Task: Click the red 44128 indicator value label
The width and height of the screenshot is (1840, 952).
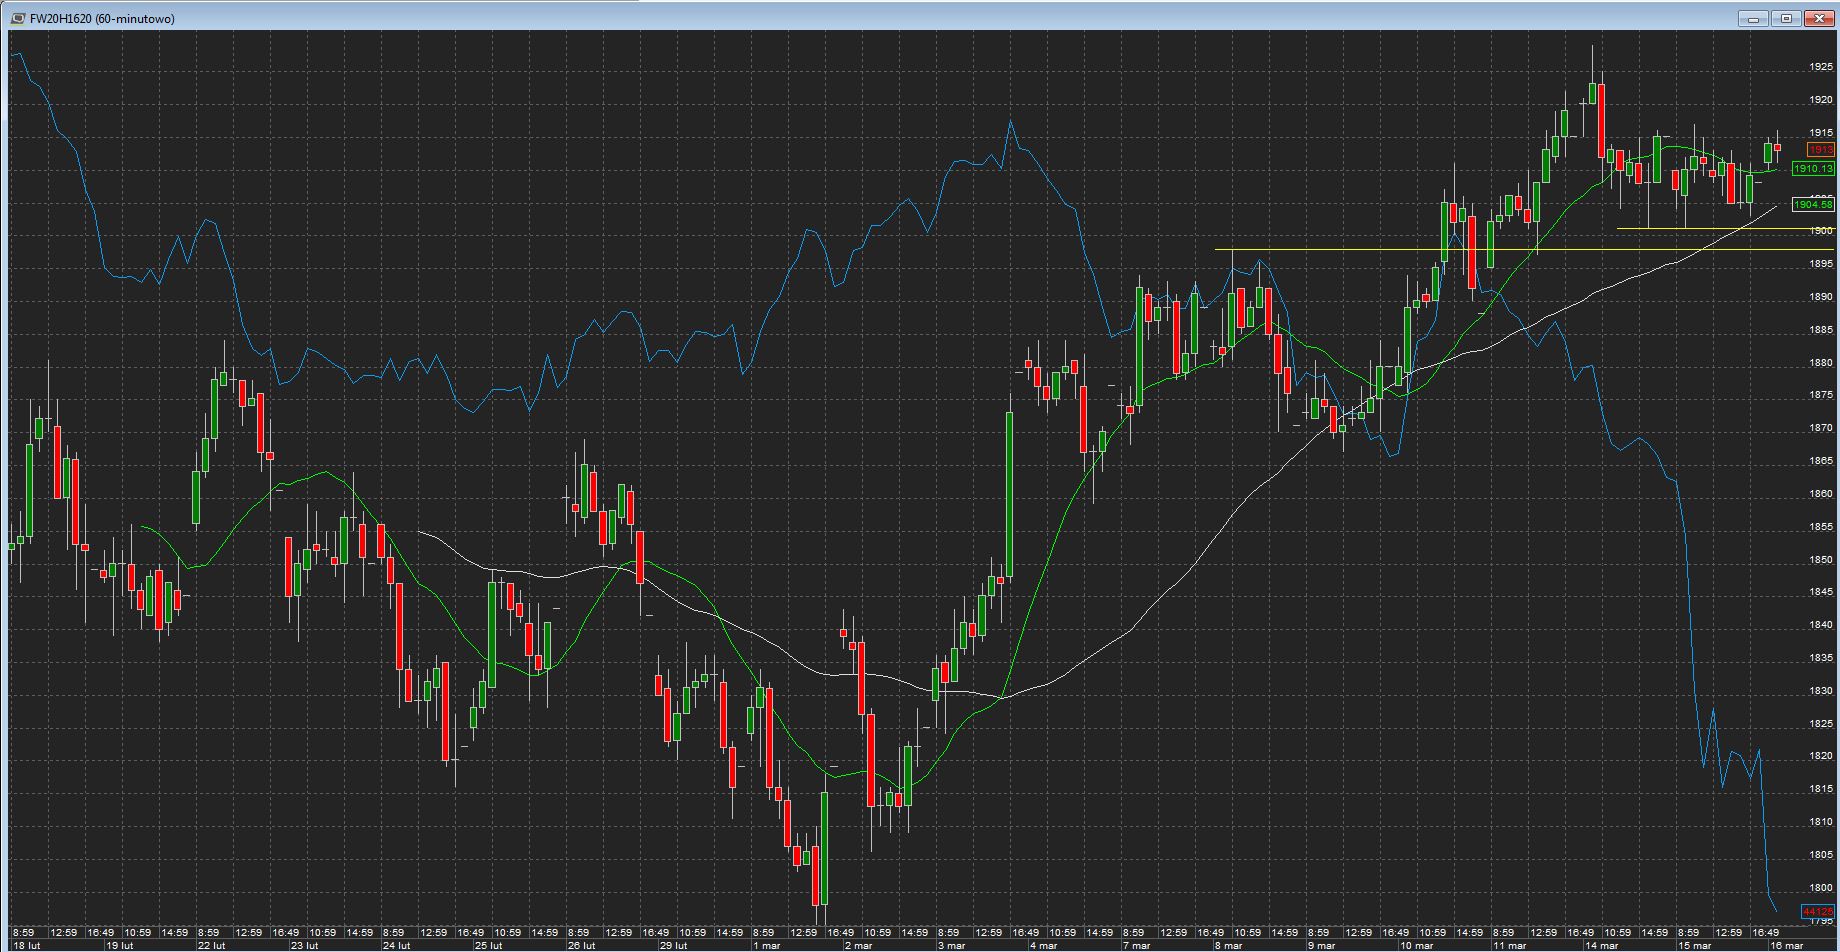Action: point(1817,912)
